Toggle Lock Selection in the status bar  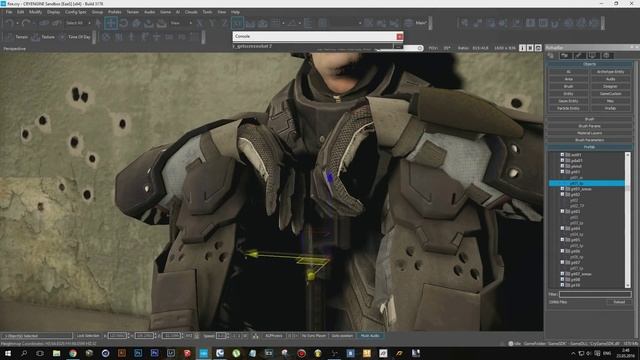click(x=88, y=336)
